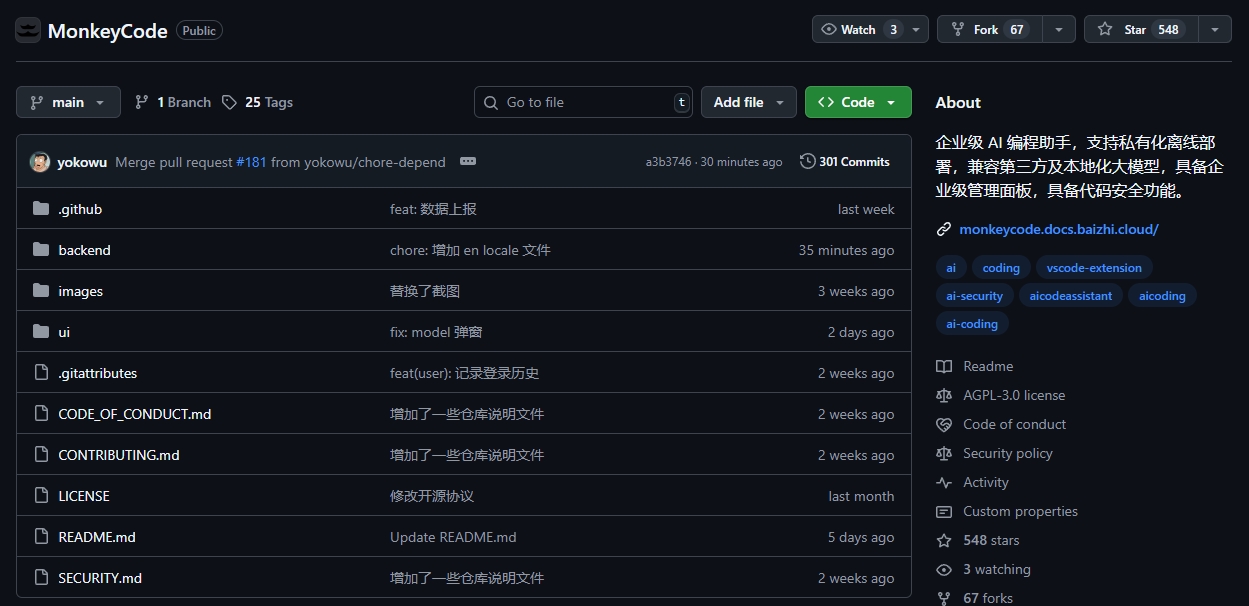Click the Watch eye icon

click(x=828, y=30)
